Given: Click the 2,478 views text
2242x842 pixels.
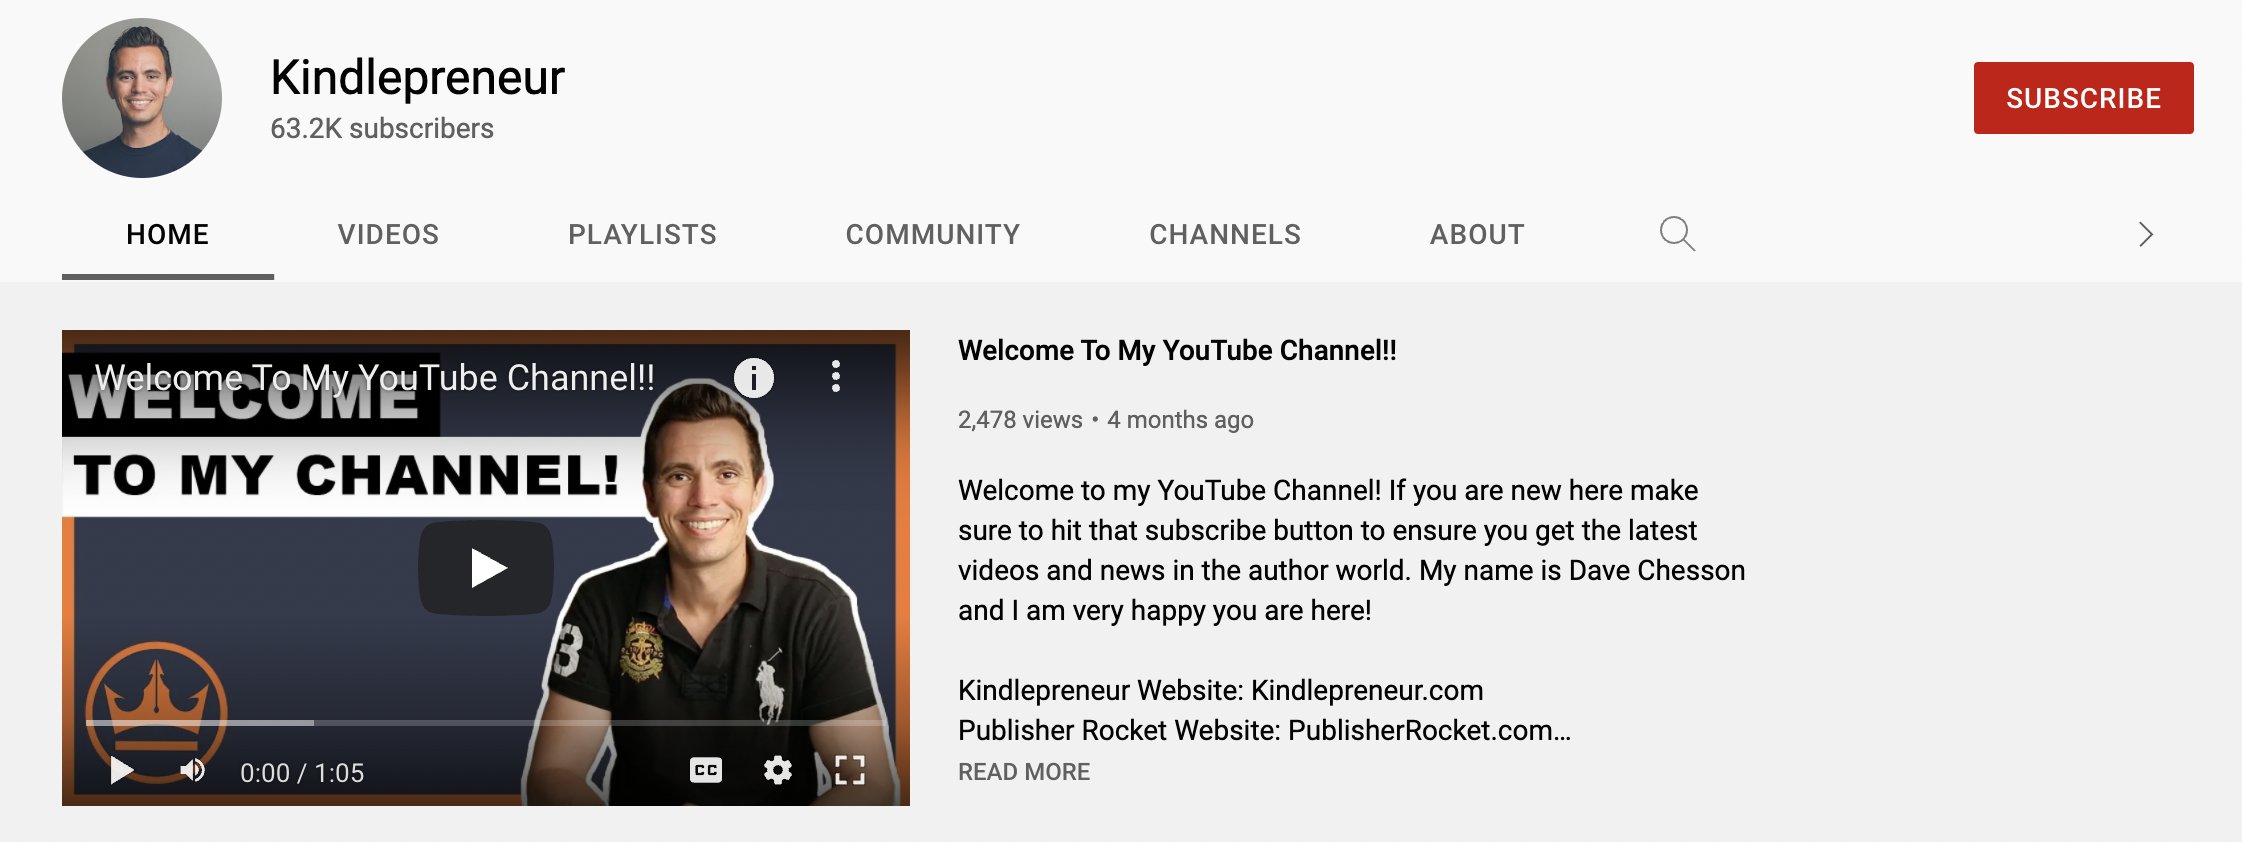Looking at the screenshot, I should (x=1020, y=420).
